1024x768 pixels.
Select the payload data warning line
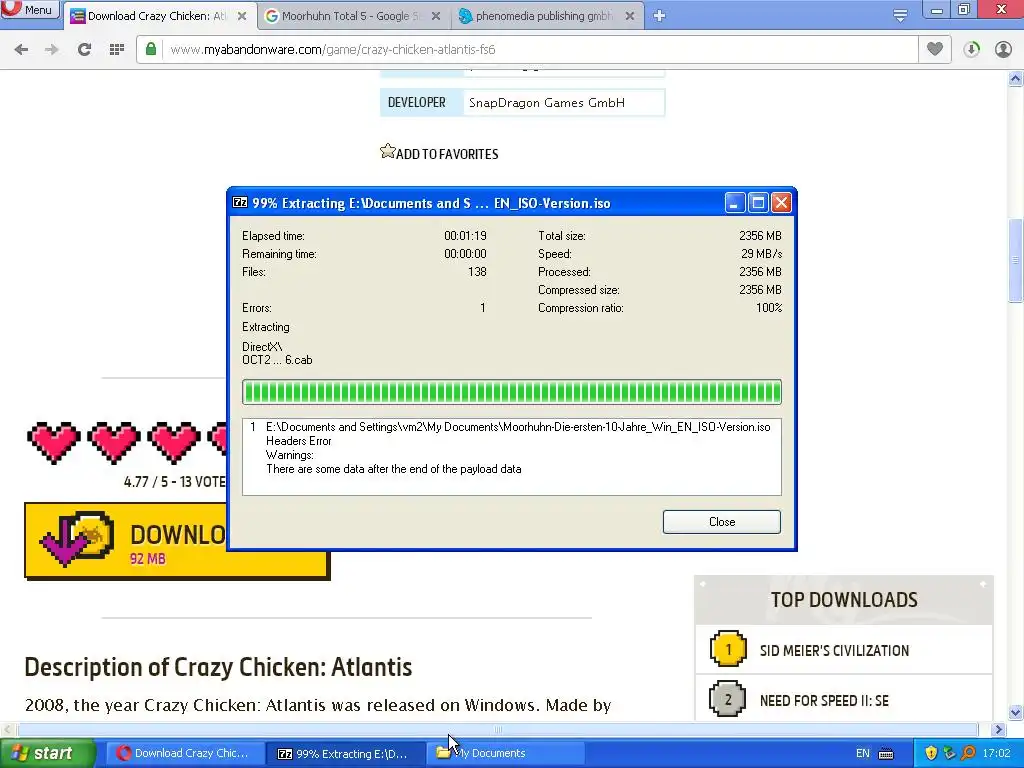pyautogui.click(x=394, y=469)
